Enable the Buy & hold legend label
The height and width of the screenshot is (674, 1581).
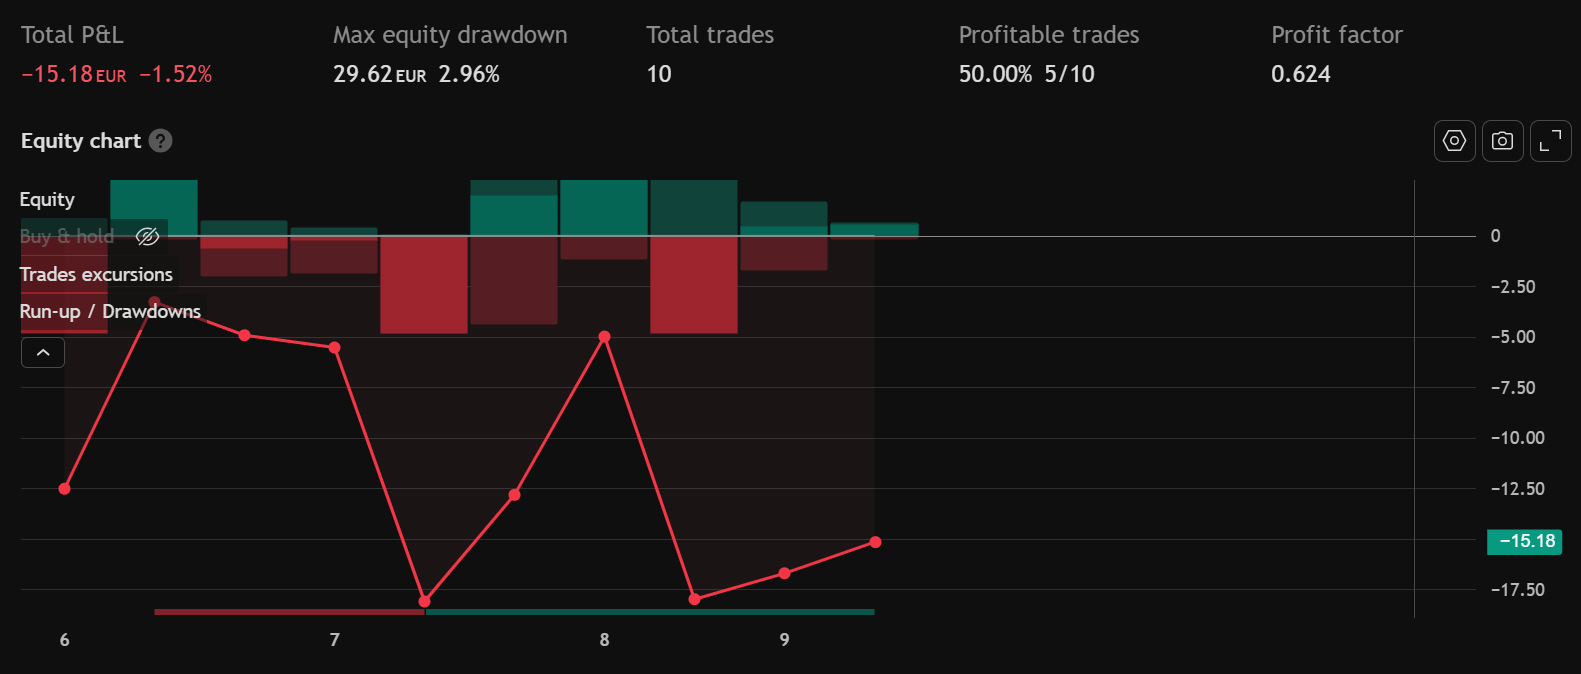[67, 236]
